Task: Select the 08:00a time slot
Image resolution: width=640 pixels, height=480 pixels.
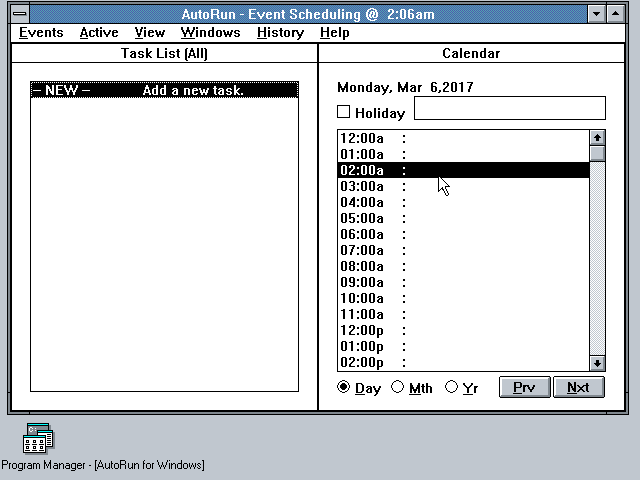Action: [464, 266]
